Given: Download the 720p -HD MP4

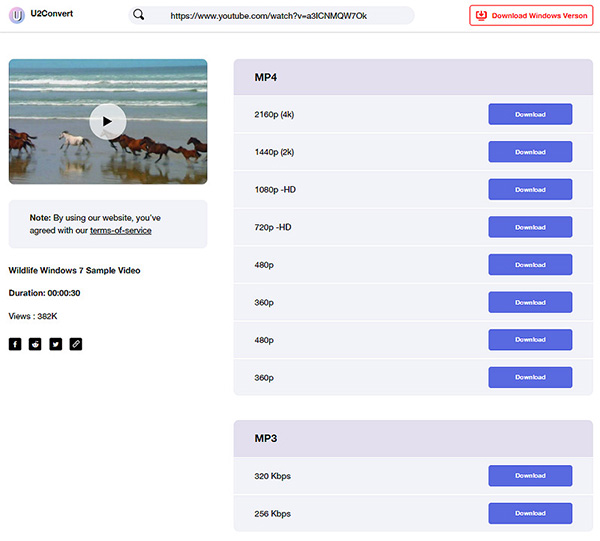Looking at the screenshot, I should 530,227.
